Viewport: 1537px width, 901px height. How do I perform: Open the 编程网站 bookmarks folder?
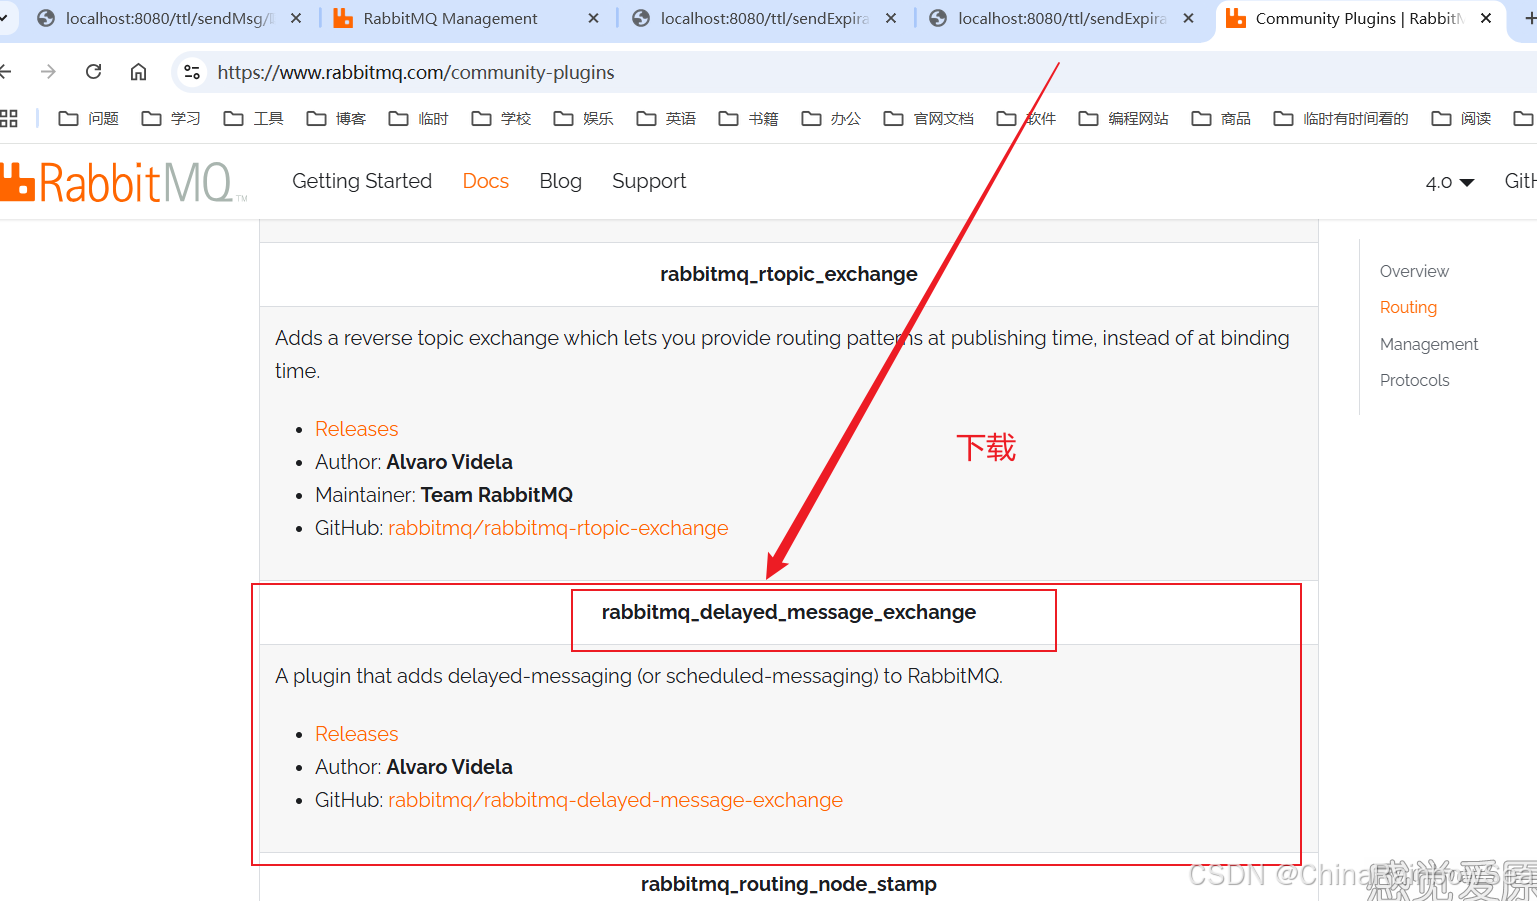[1123, 118]
